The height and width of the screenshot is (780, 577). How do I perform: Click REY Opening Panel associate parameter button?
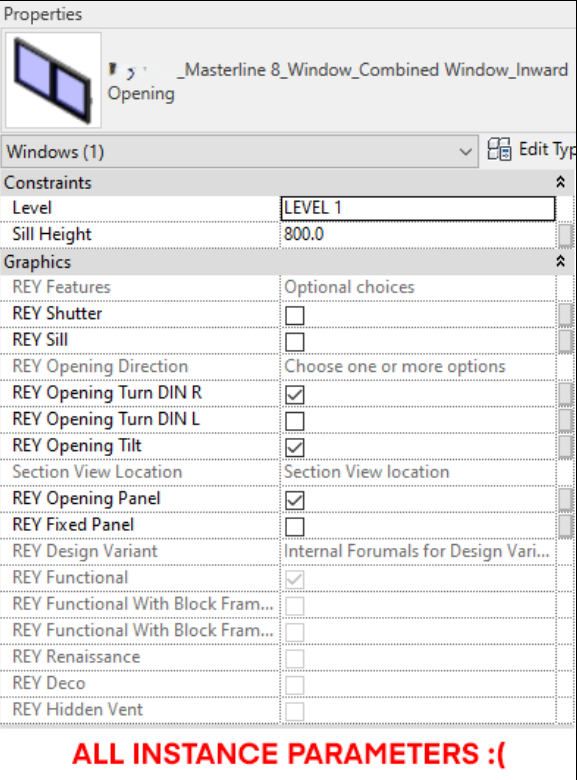click(565, 500)
